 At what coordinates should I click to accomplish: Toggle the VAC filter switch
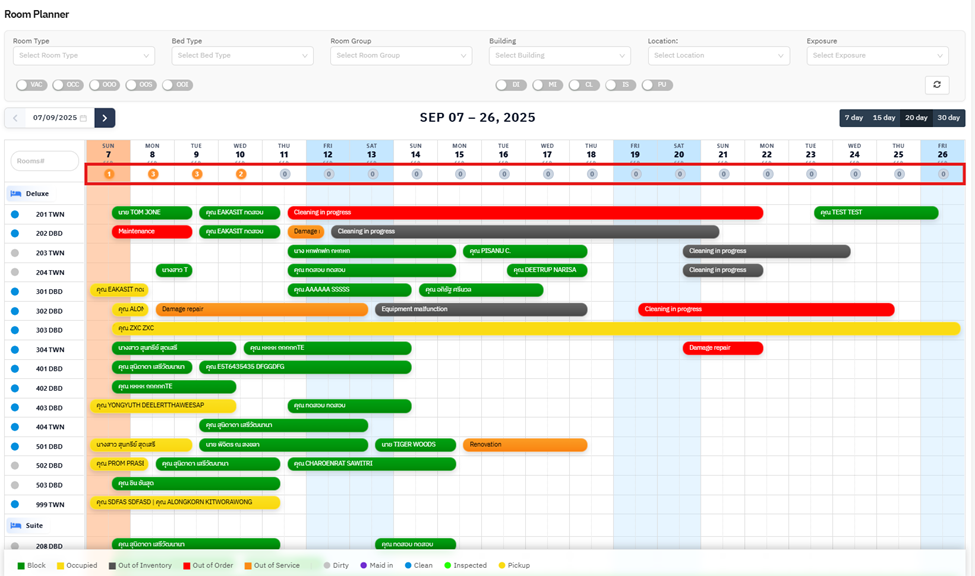click(31, 85)
